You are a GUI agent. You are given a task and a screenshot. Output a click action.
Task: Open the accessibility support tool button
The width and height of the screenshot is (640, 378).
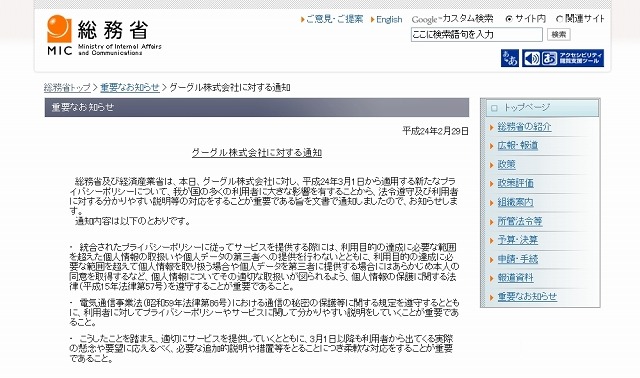(x=563, y=58)
